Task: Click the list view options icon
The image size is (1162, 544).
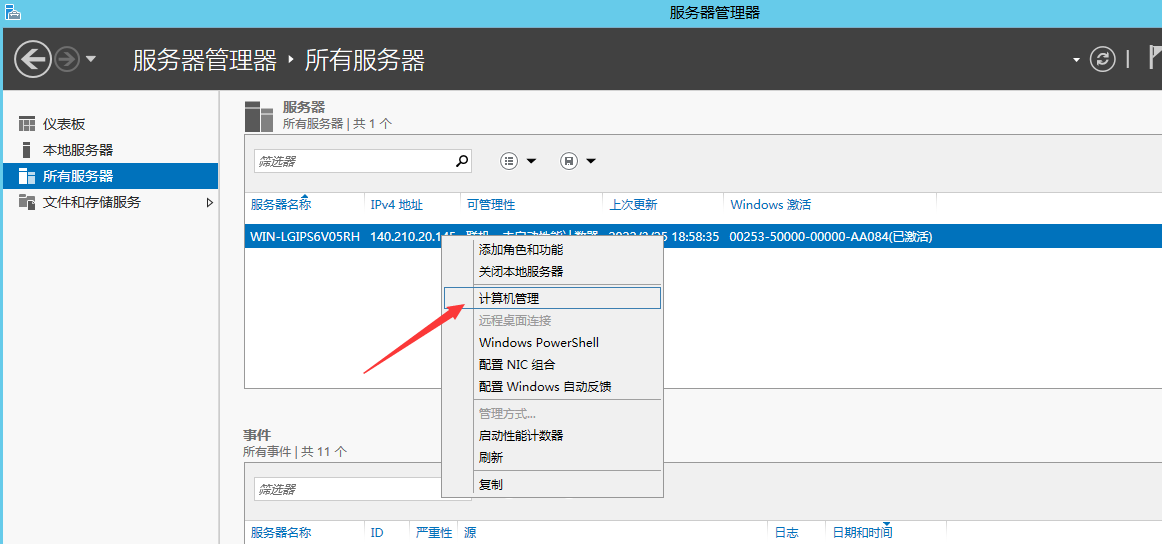Action: 509,161
